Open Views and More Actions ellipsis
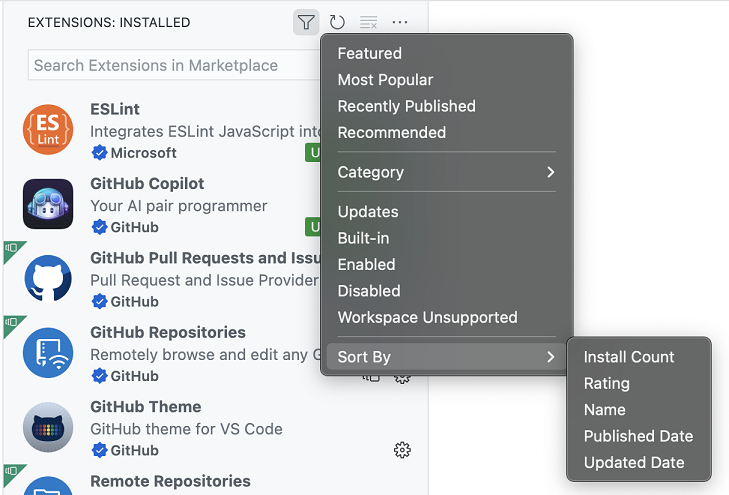Viewport: 729px width, 495px height. 400,22
